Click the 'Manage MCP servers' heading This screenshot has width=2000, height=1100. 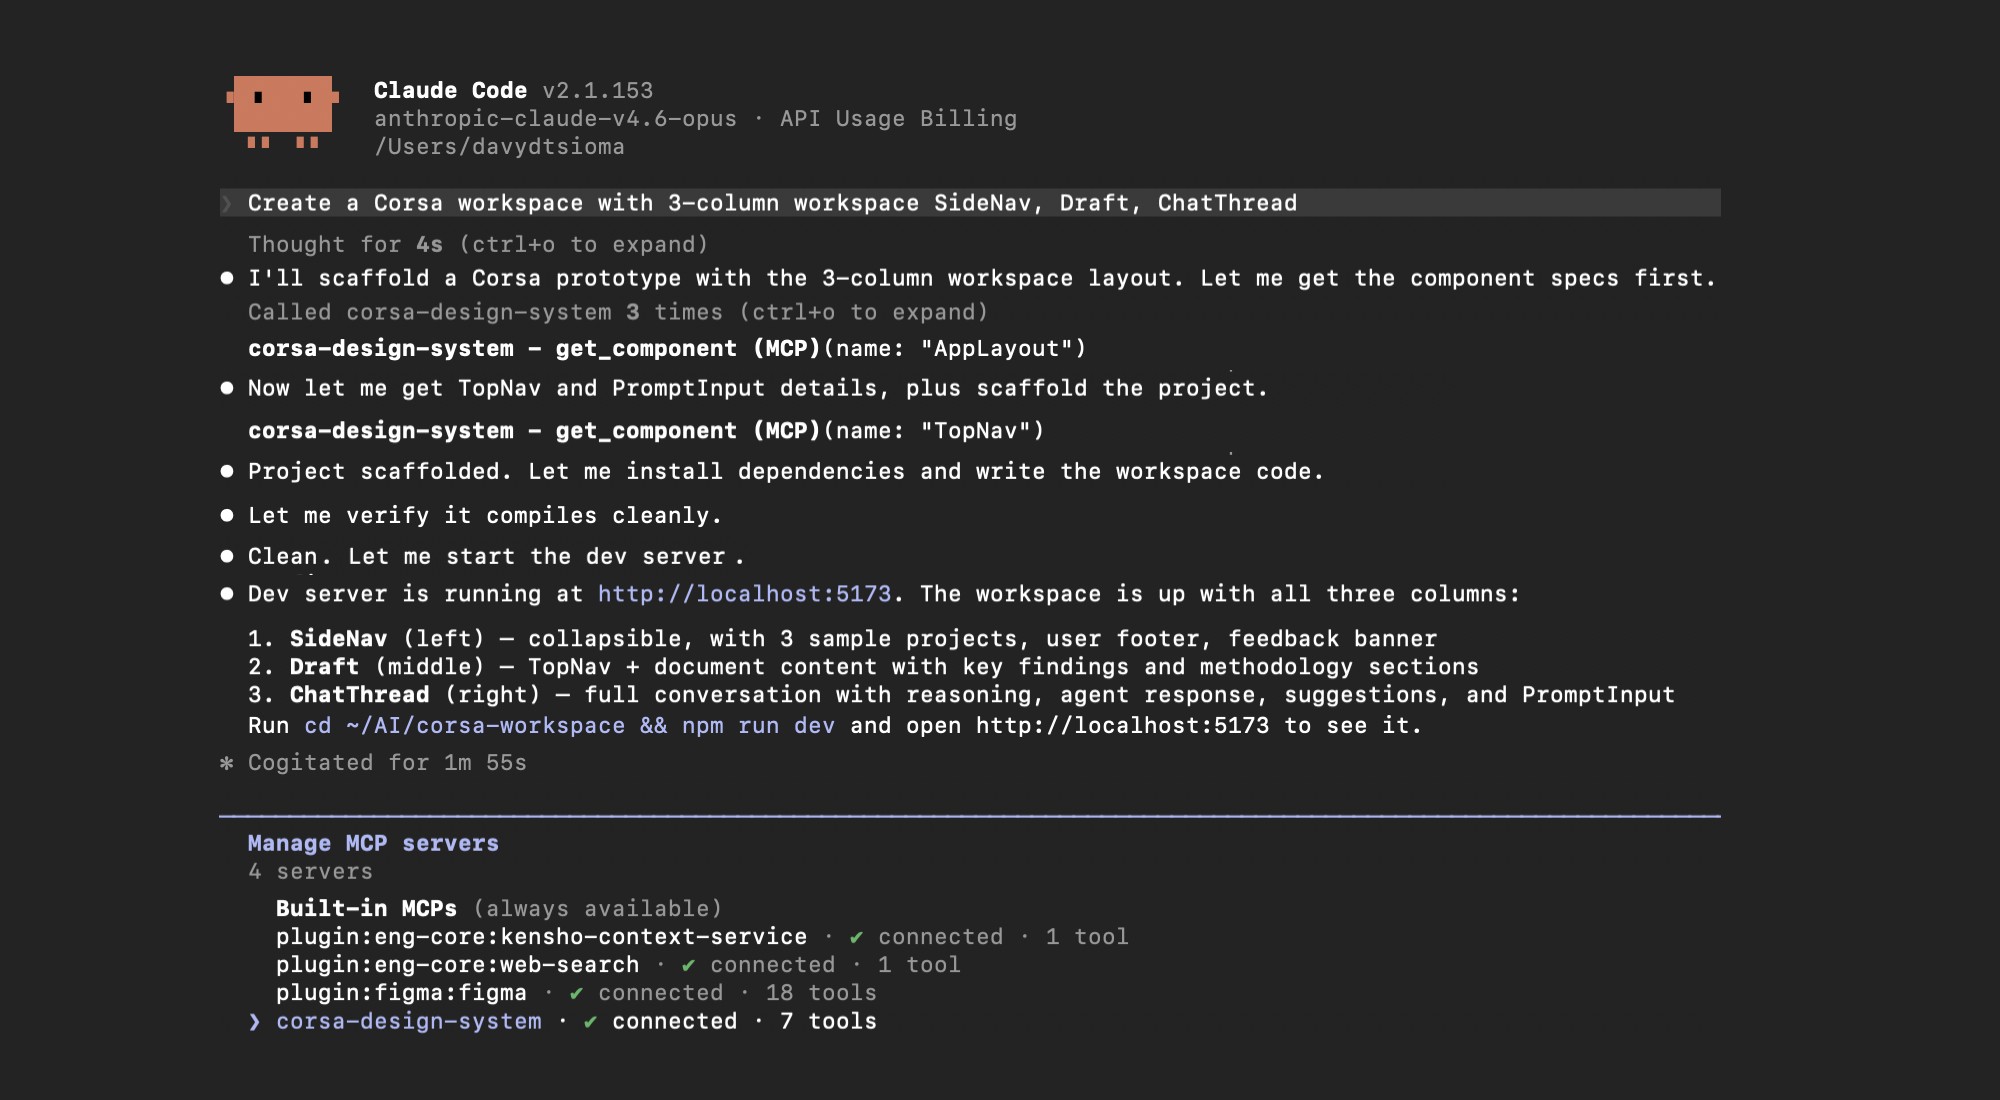click(x=373, y=844)
